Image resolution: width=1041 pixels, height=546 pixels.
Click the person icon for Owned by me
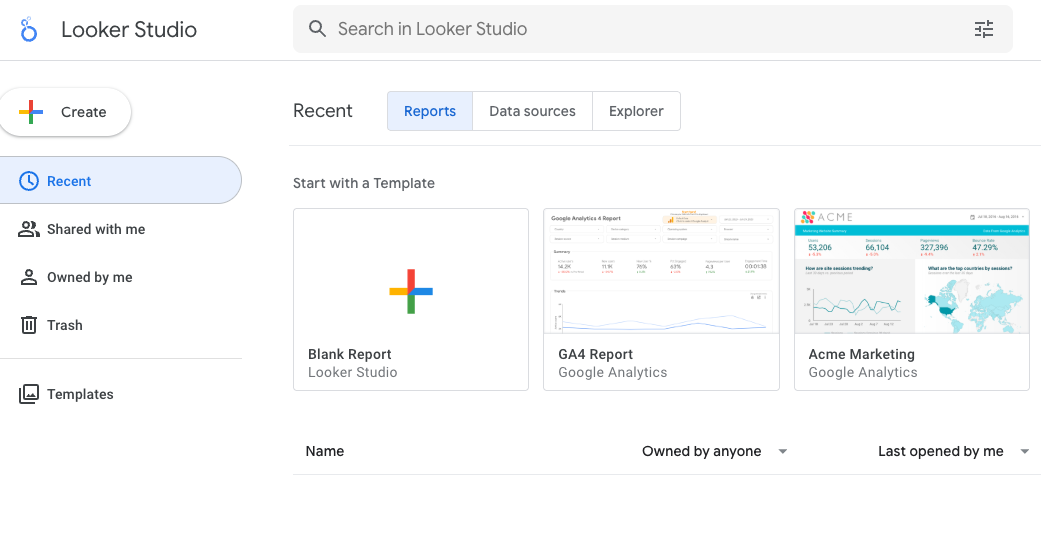29,277
